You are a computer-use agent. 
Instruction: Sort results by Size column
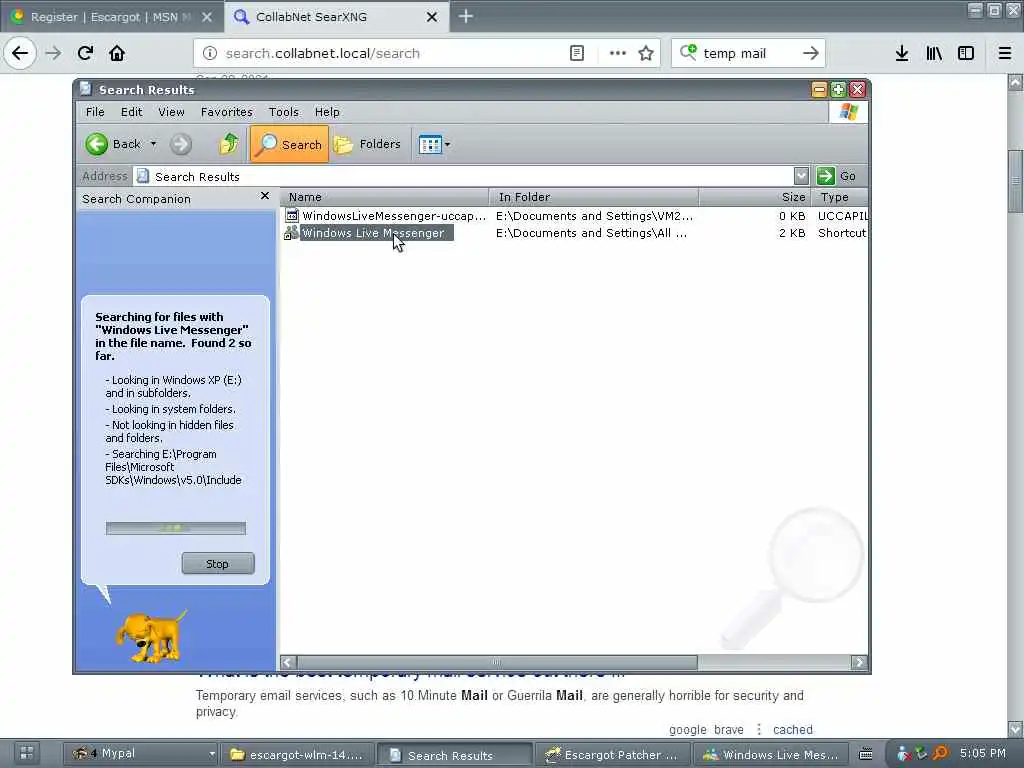[755, 197]
